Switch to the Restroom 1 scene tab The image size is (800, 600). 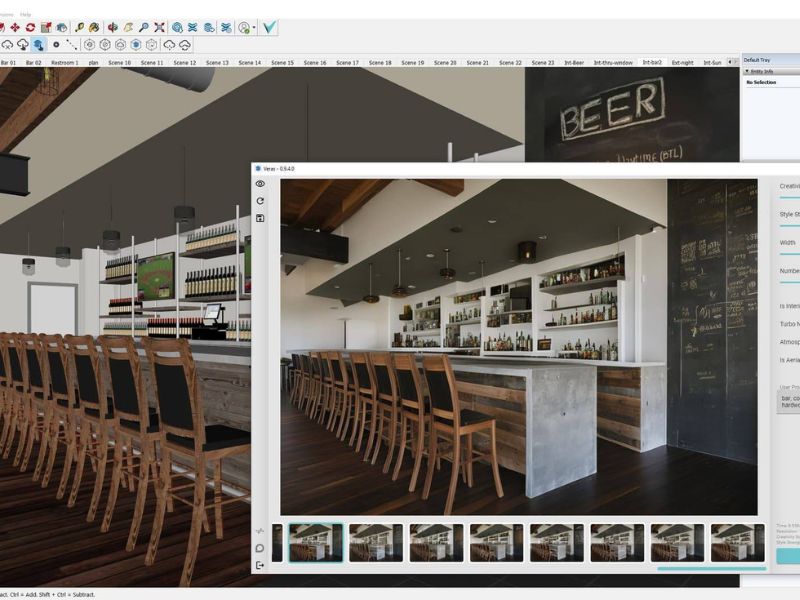coord(65,63)
